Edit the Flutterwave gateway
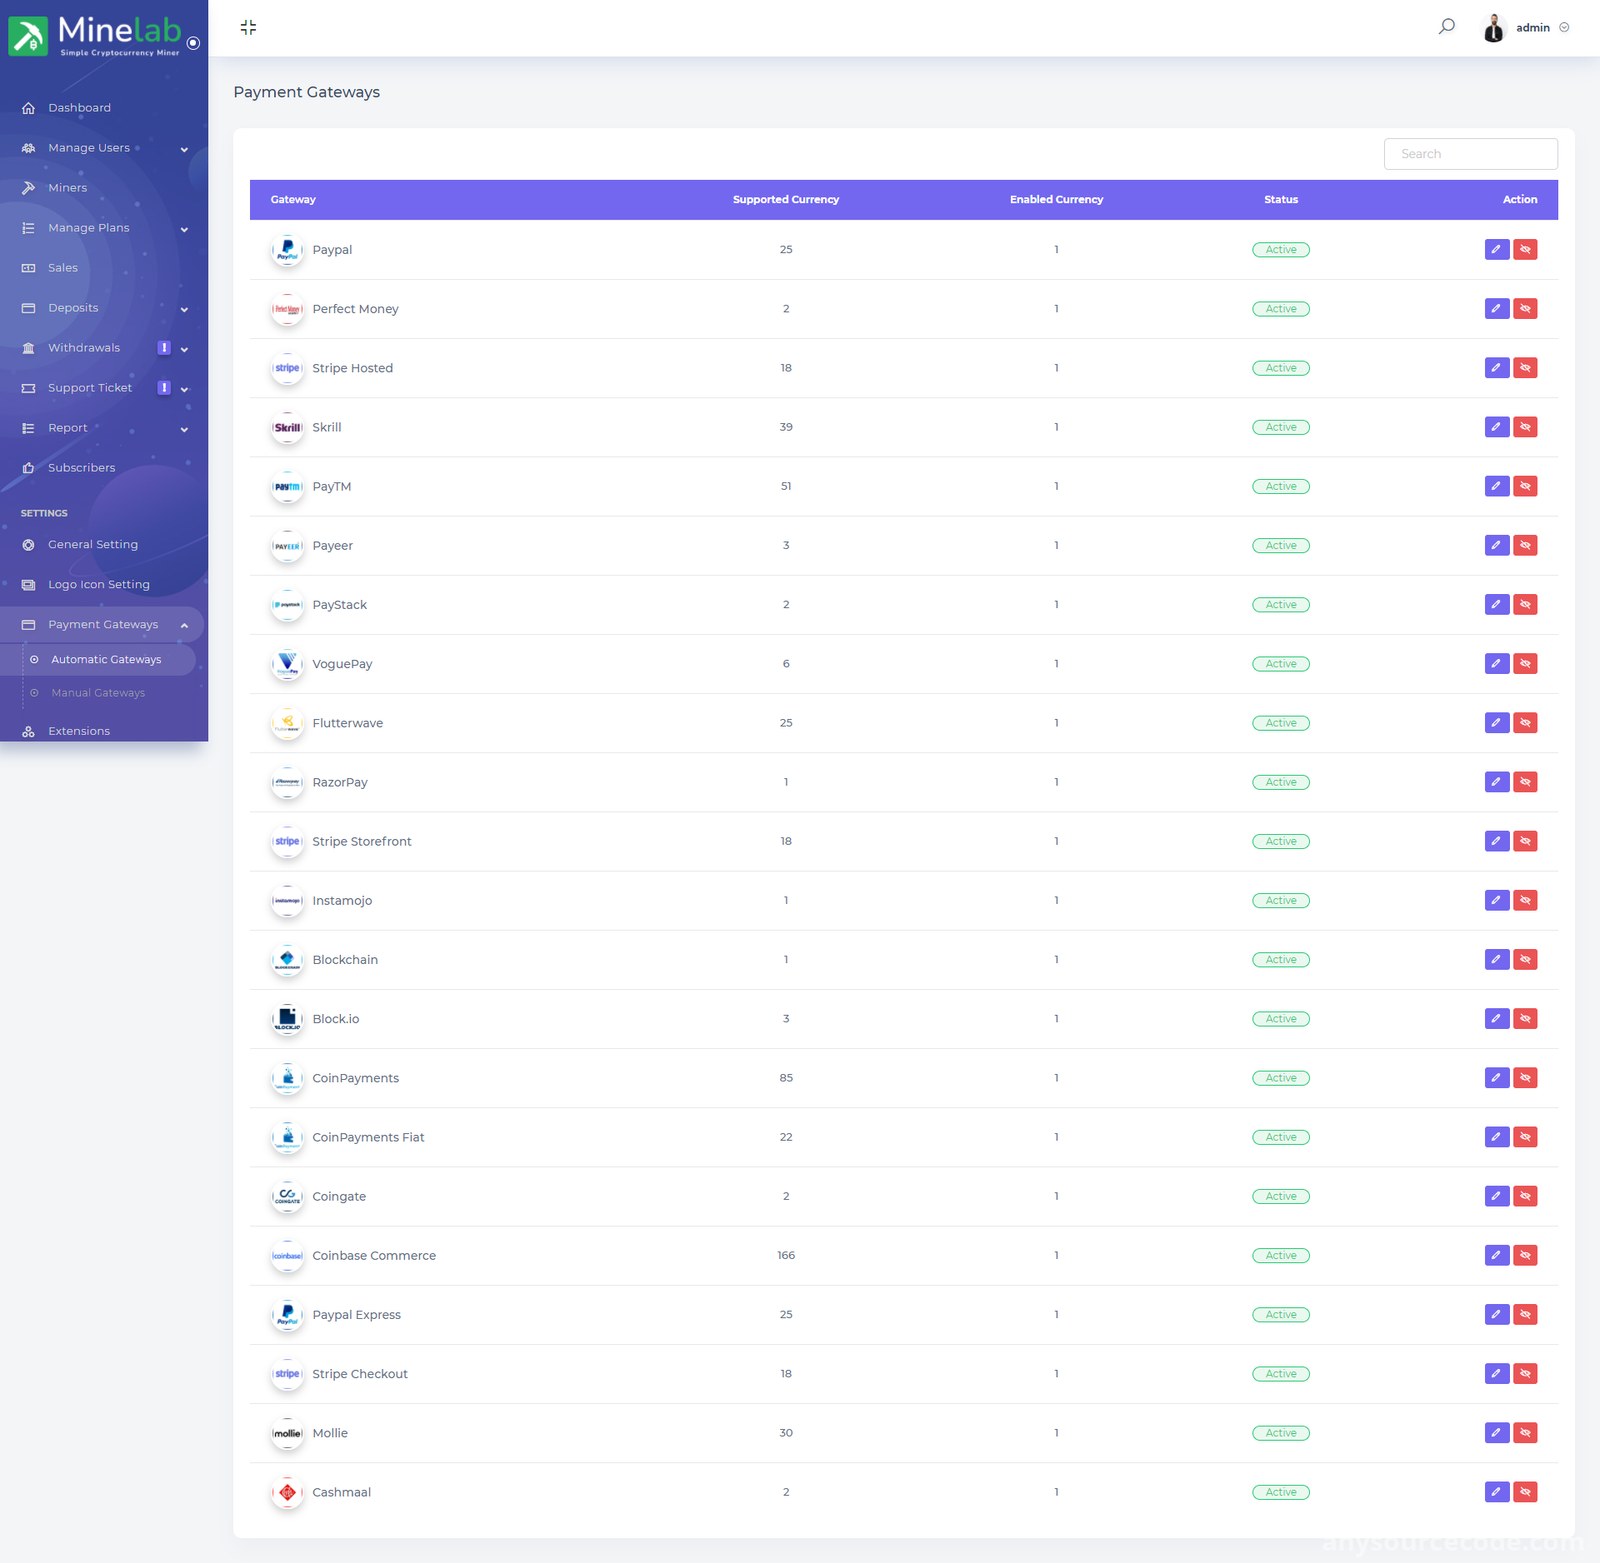Viewport: 1600px width, 1563px height. click(1496, 722)
